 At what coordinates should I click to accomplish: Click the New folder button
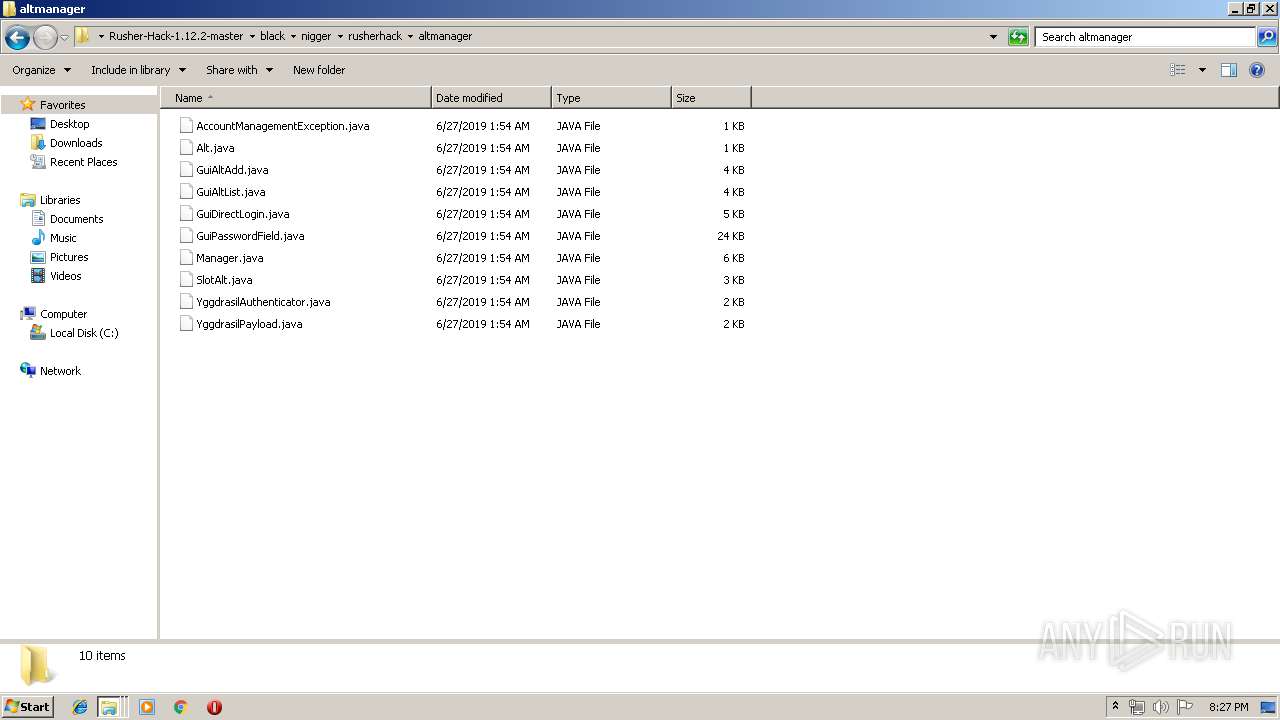[x=319, y=70]
